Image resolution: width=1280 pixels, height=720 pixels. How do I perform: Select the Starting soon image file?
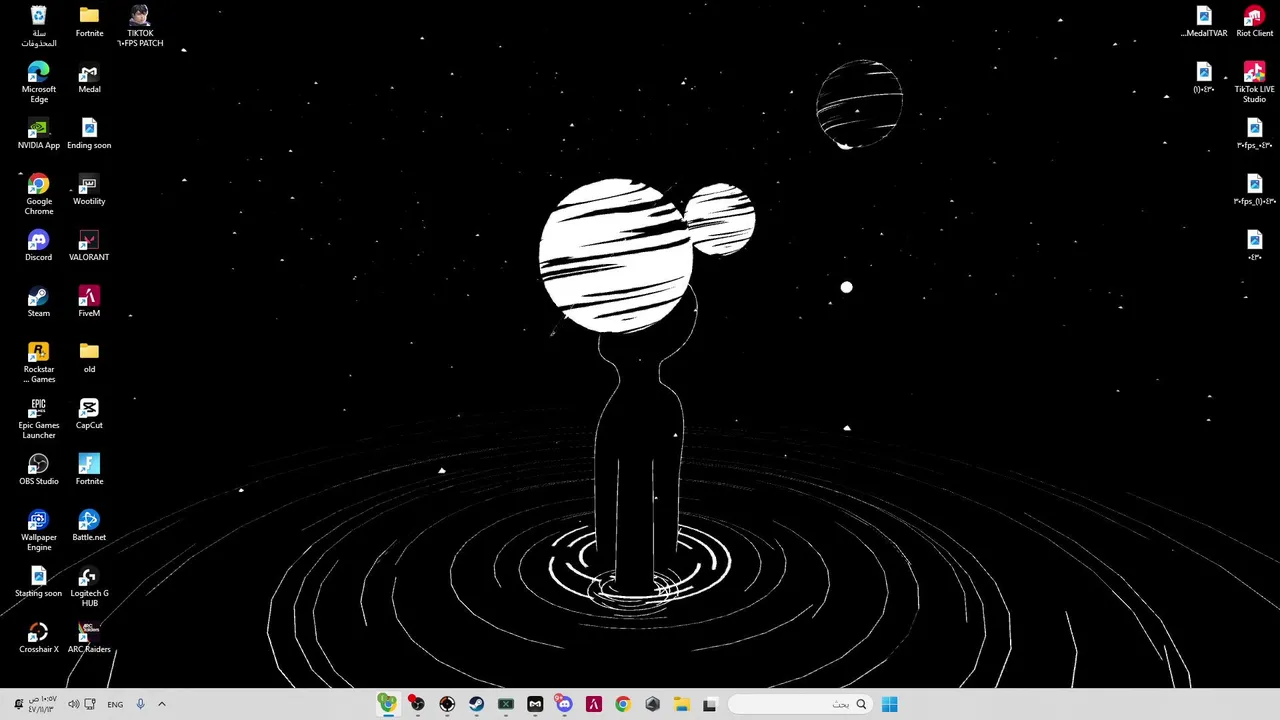38,581
